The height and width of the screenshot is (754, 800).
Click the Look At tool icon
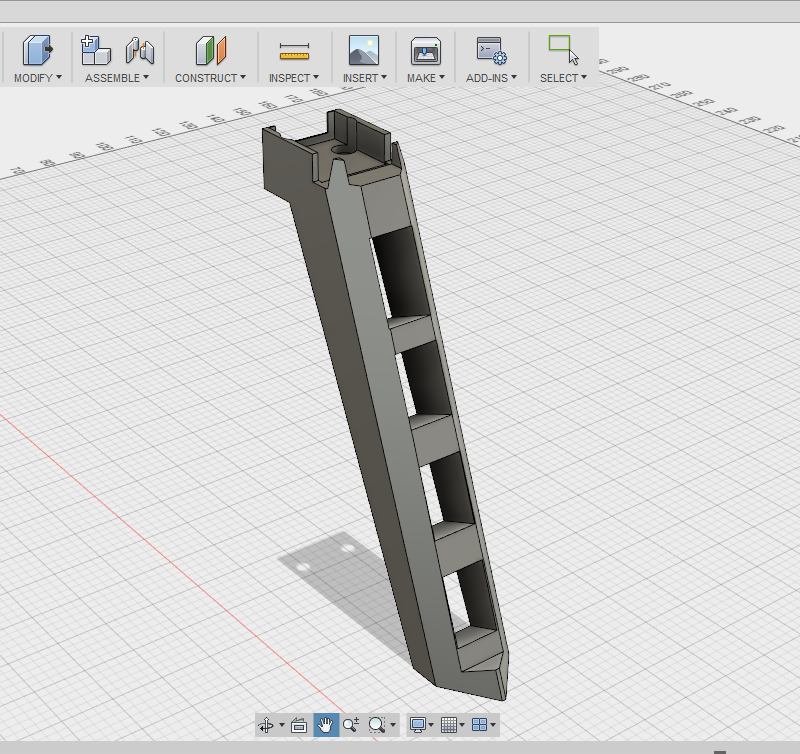click(x=299, y=725)
